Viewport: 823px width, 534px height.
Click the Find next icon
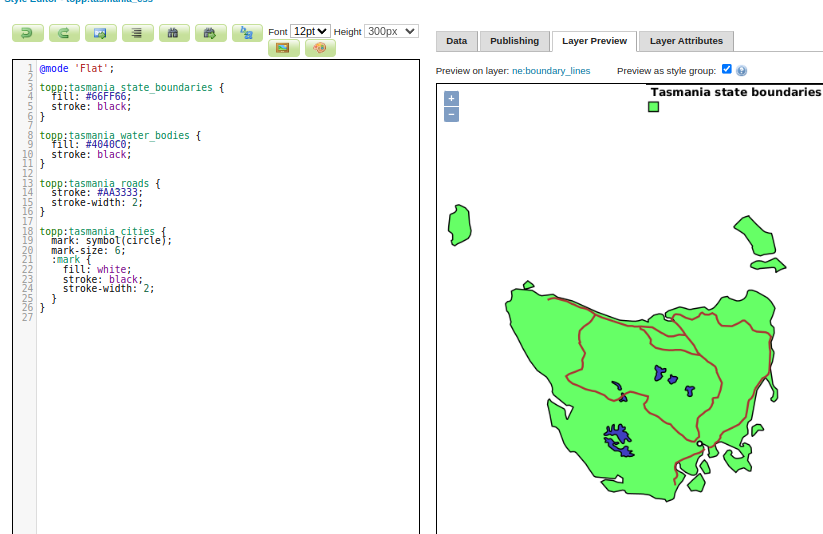coord(210,33)
